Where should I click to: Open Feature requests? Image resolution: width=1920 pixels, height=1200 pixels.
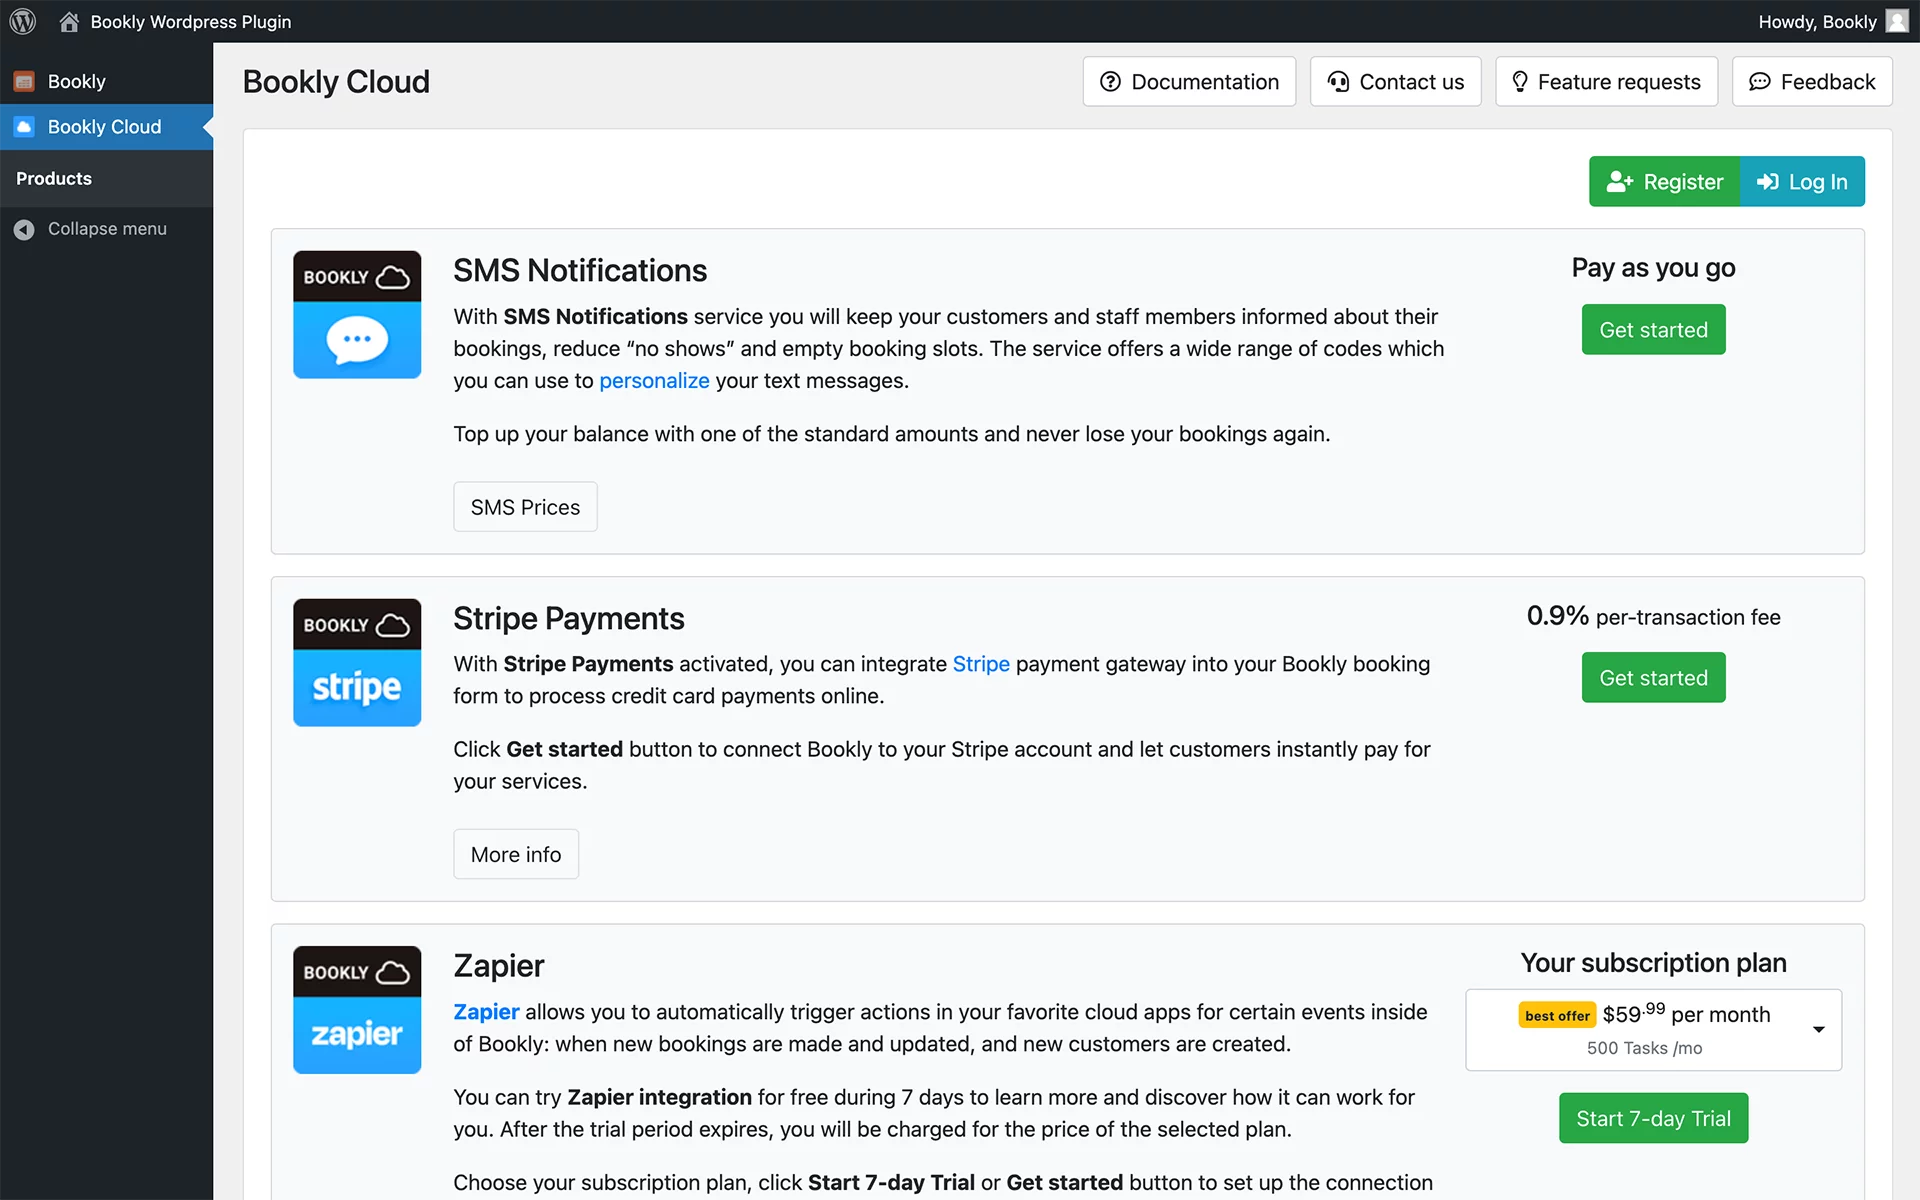[x=1606, y=82]
